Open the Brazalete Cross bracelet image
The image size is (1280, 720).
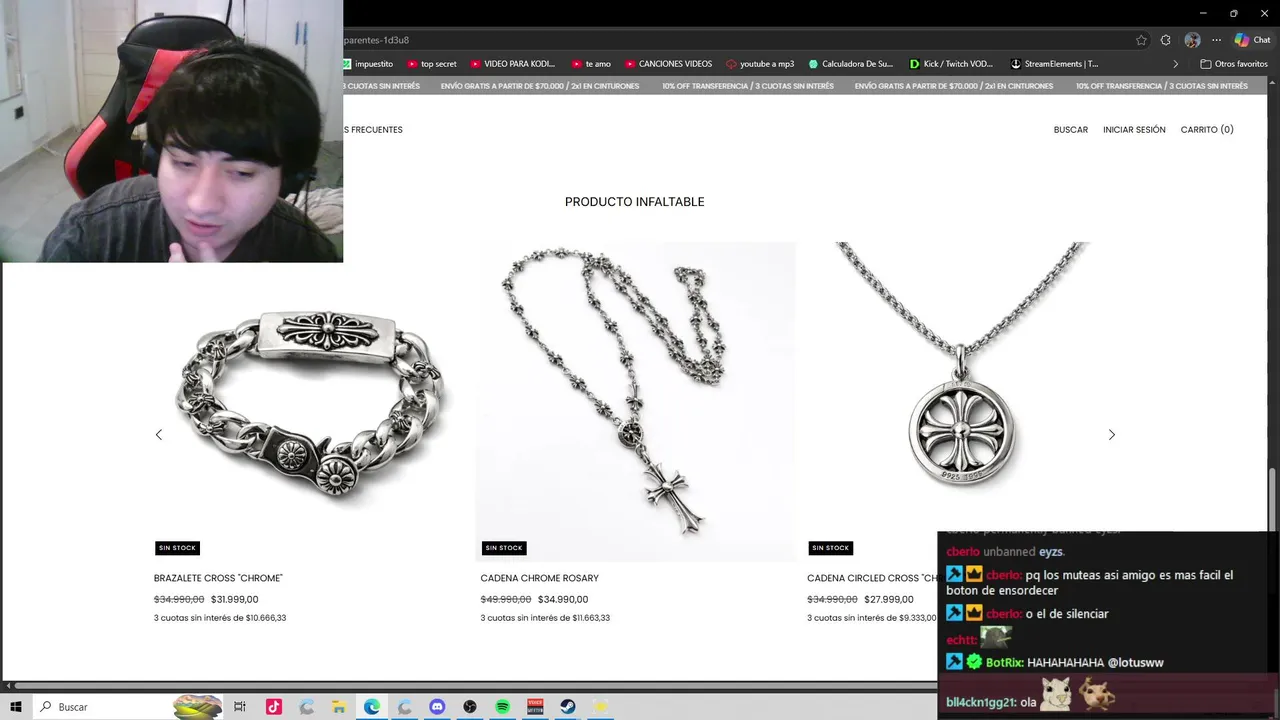pyautogui.click(x=309, y=401)
